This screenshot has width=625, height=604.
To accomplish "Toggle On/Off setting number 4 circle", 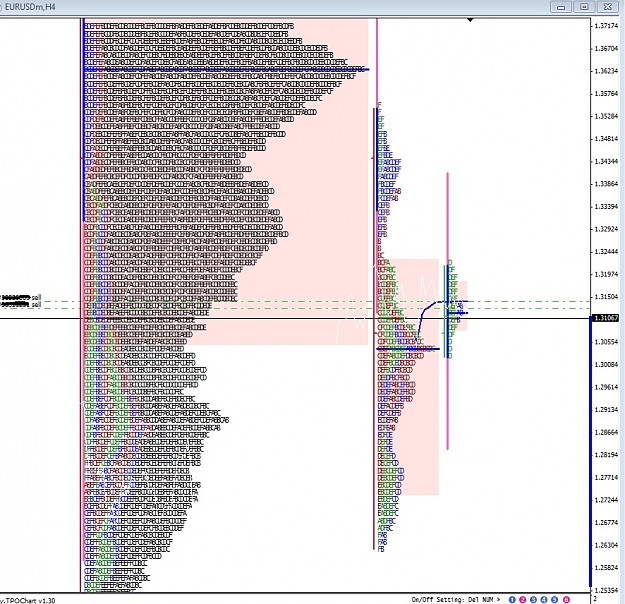I will point(544,600).
